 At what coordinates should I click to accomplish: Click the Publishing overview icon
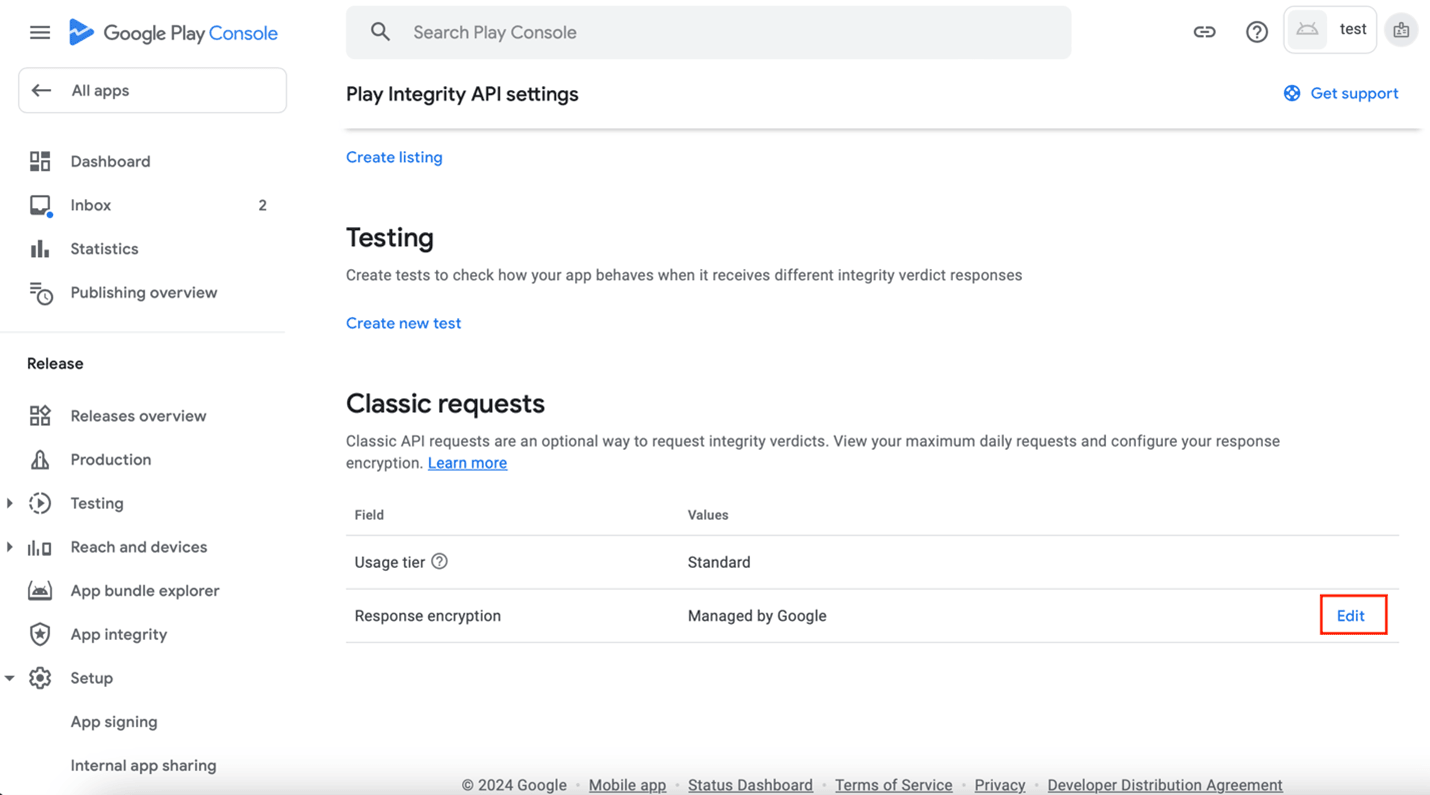[x=40, y=293]
